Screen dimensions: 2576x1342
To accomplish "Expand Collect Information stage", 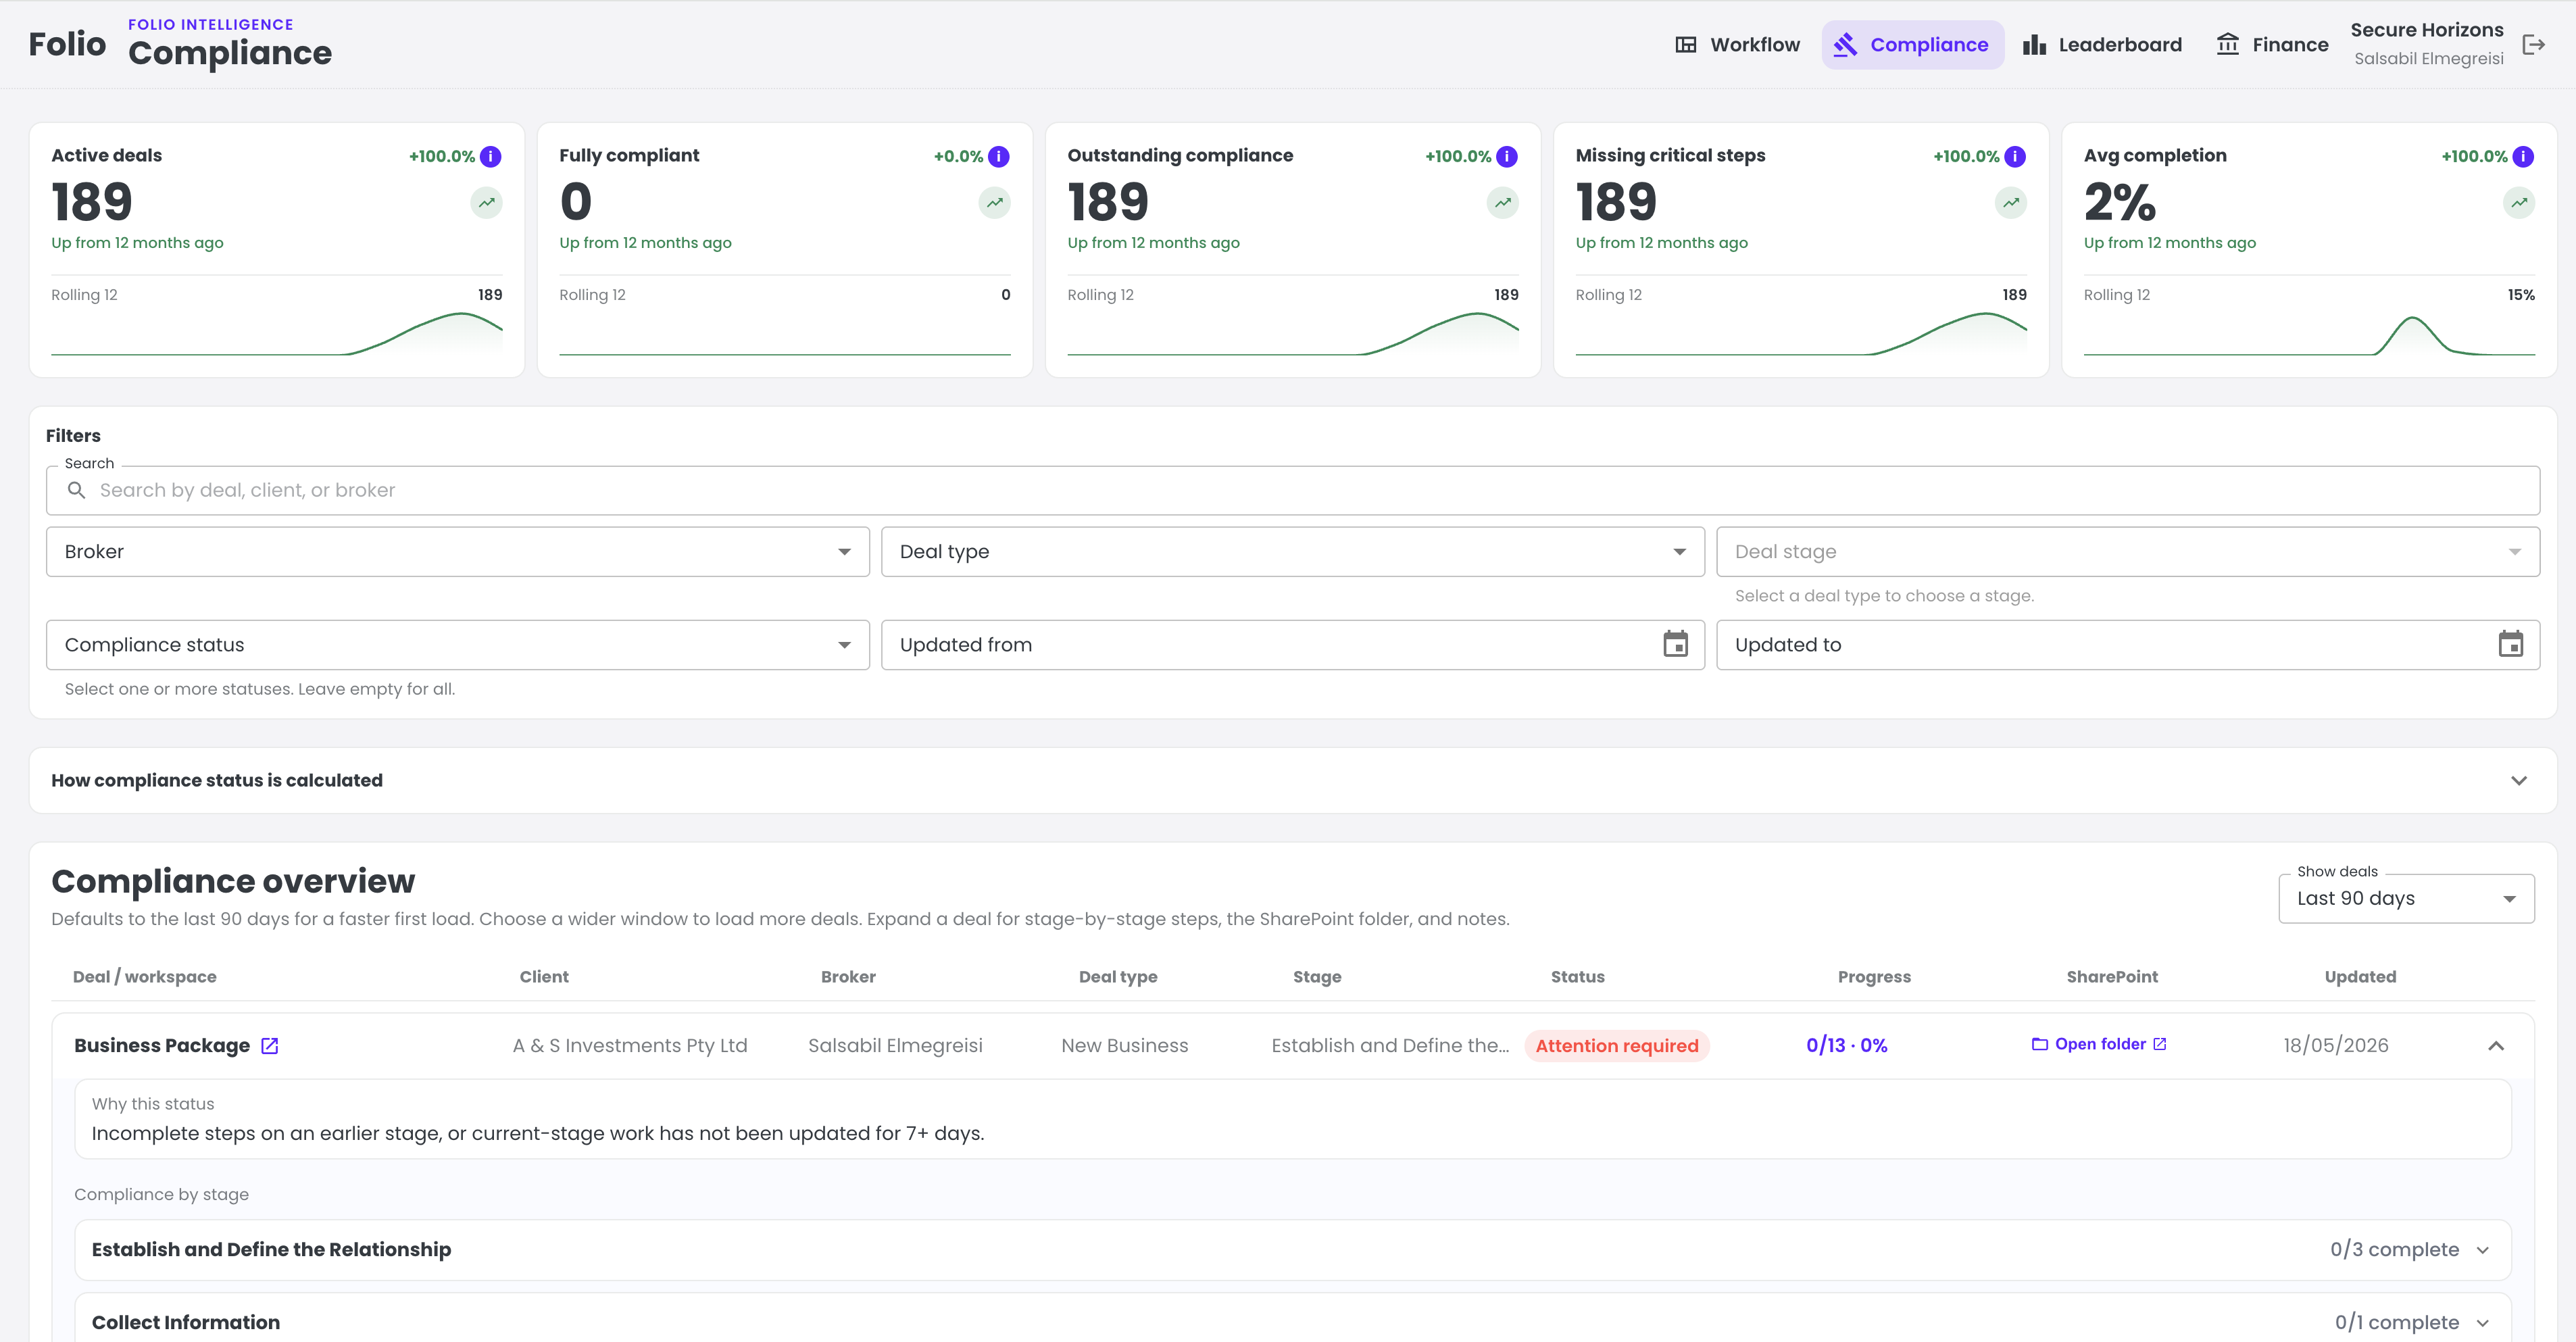I will 1292,1322.
